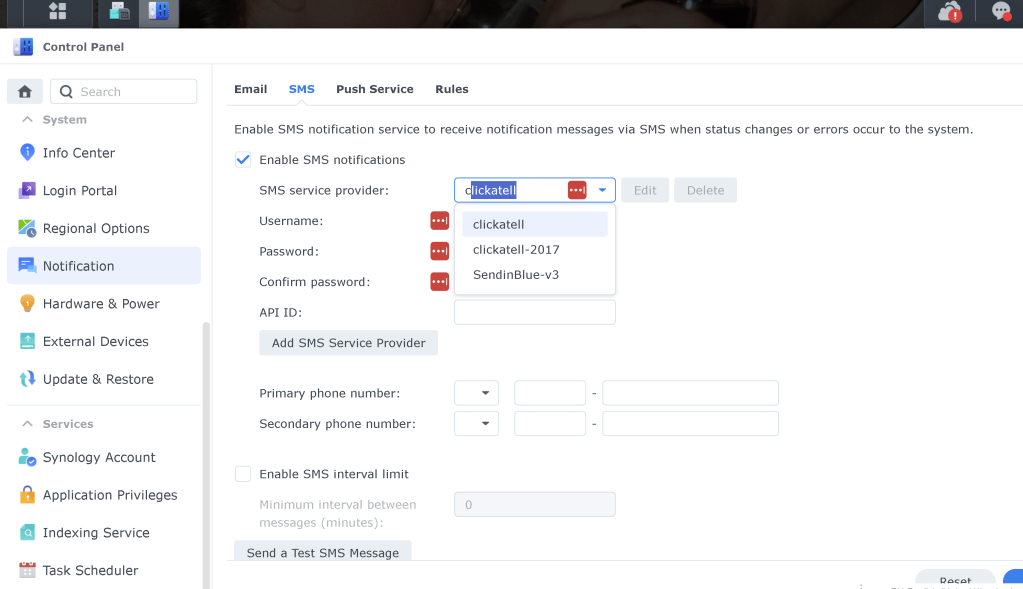The width and height of the screenshot is (1023, 589).
Task: Click the Delete provider button
Action: 705,190
